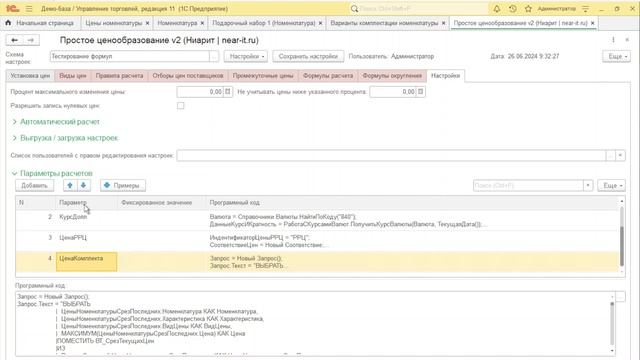The width and height of the screenshot is (640, 360).
Task: Select the Настройки tab
Action: point(445,76)
